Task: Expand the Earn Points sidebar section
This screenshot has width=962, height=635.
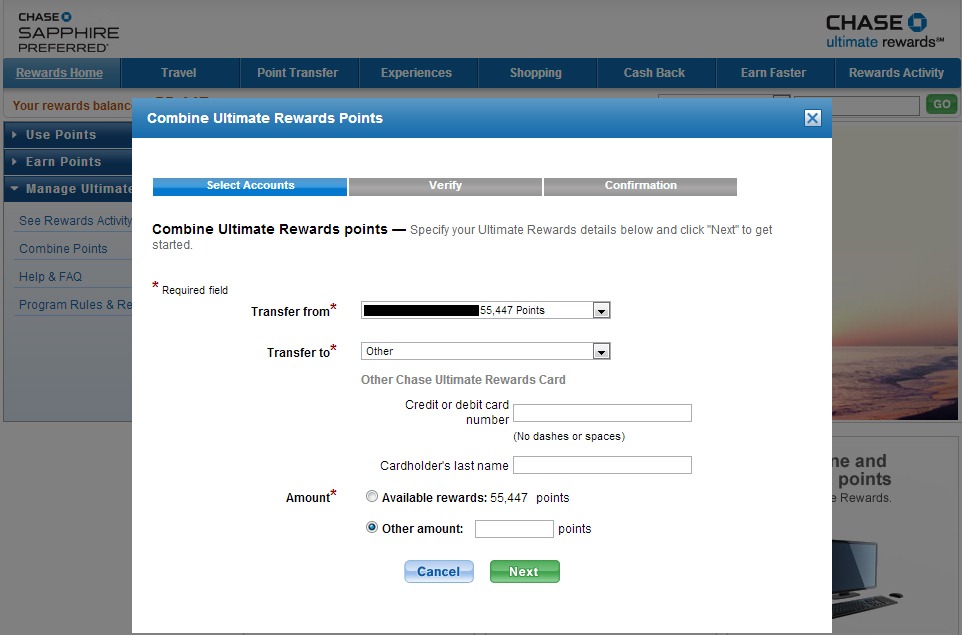Action: (63, 162)
